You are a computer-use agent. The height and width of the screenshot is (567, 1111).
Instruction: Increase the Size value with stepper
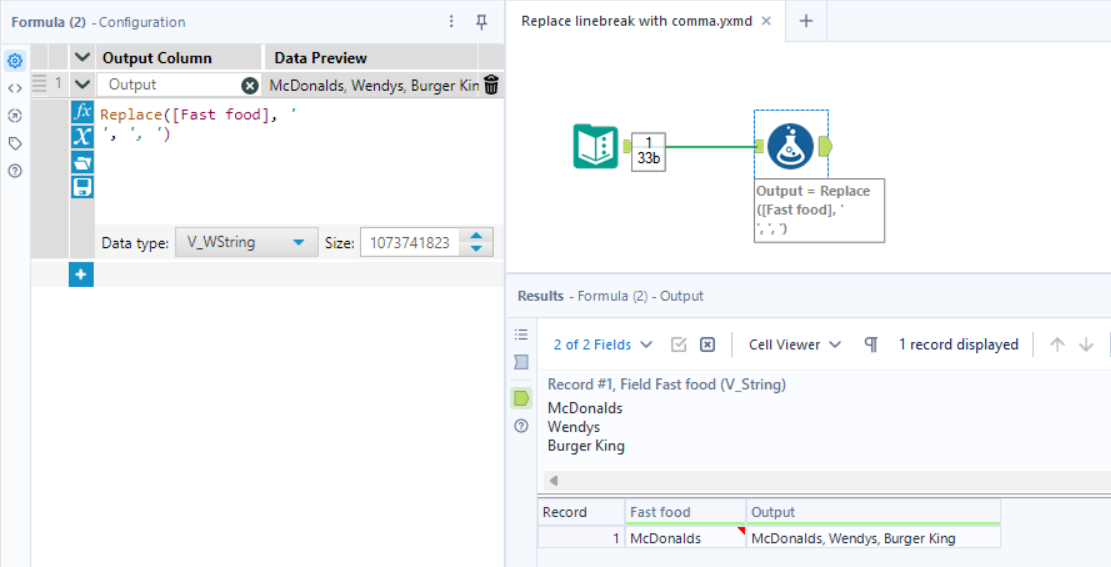pos(476,236)
